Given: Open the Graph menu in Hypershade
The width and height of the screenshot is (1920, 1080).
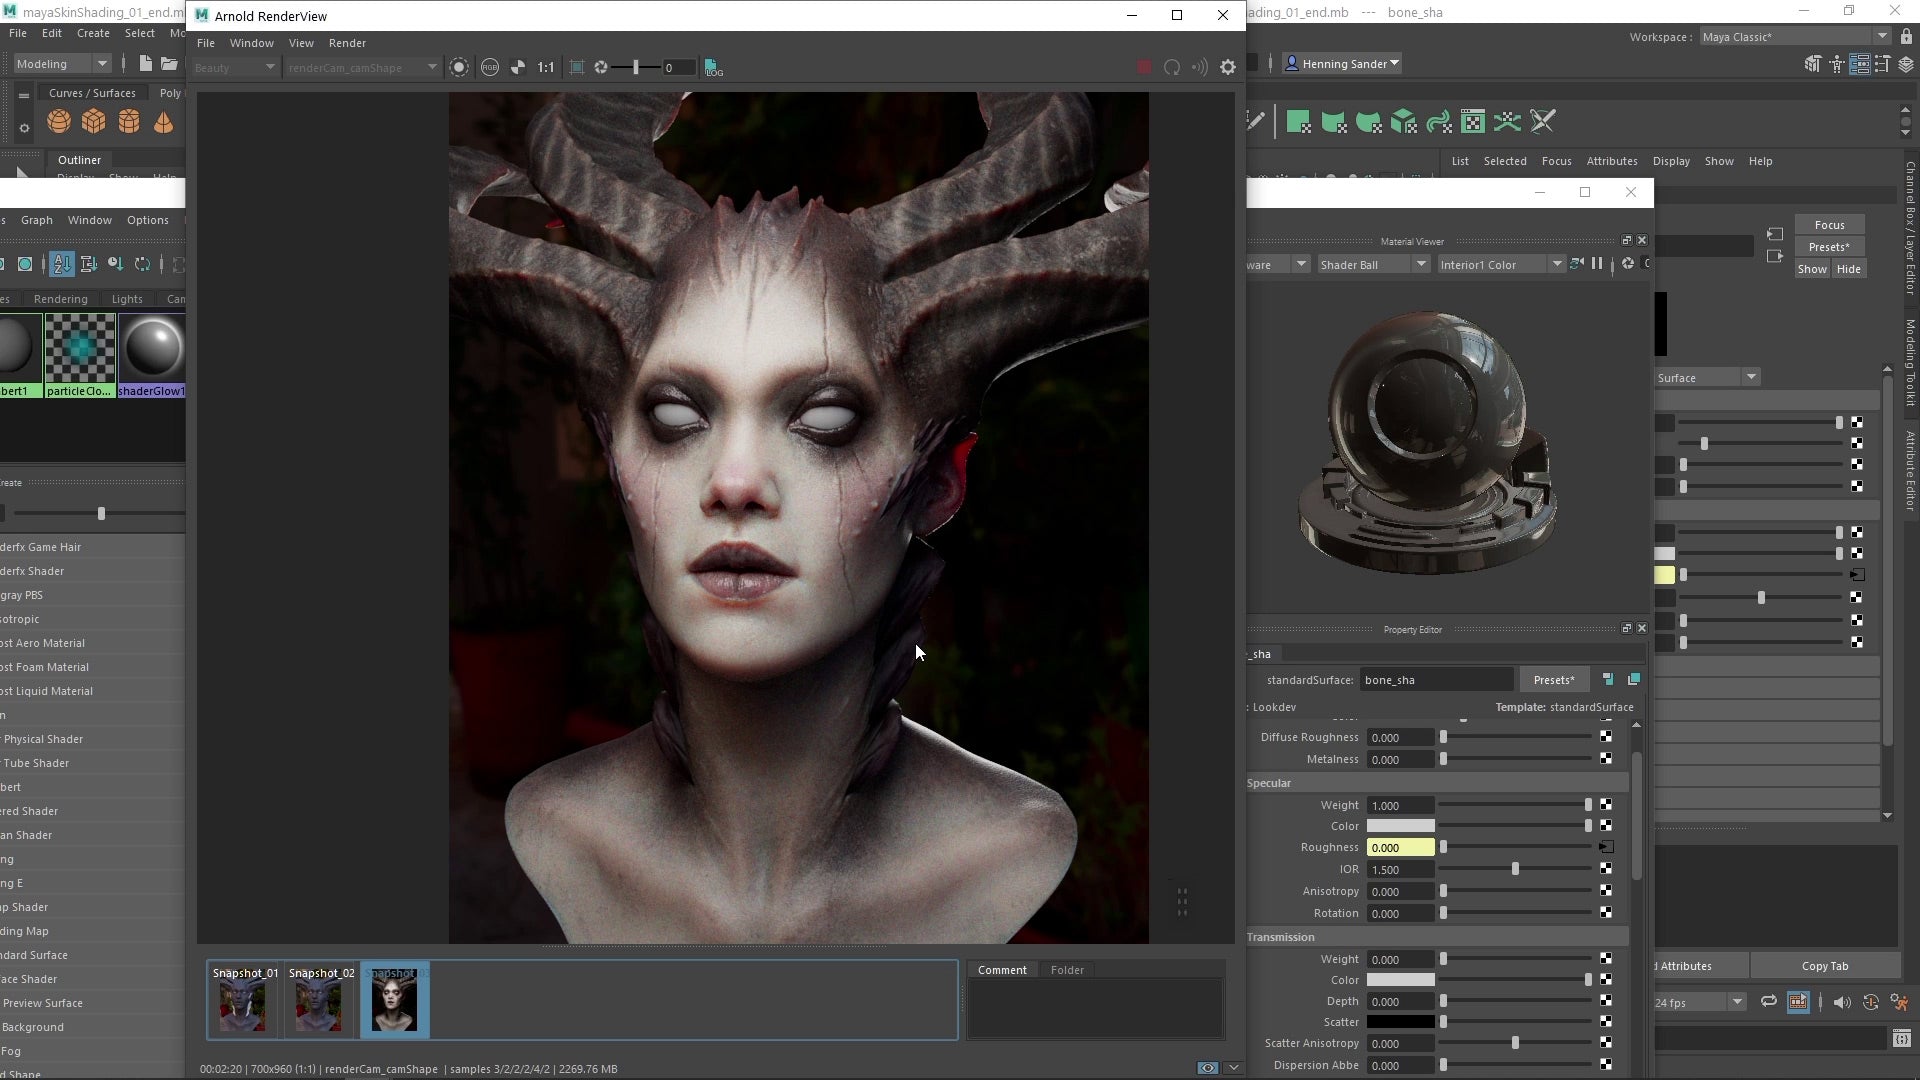Looking at the screenshot, I should [x=37, y=220].
